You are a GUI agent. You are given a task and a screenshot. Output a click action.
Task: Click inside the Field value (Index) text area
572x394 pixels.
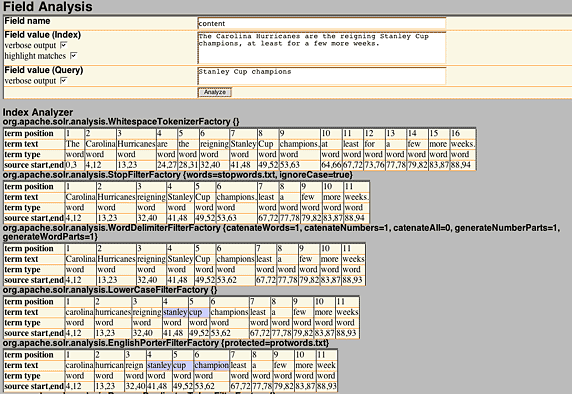click(x=321, y=47)
